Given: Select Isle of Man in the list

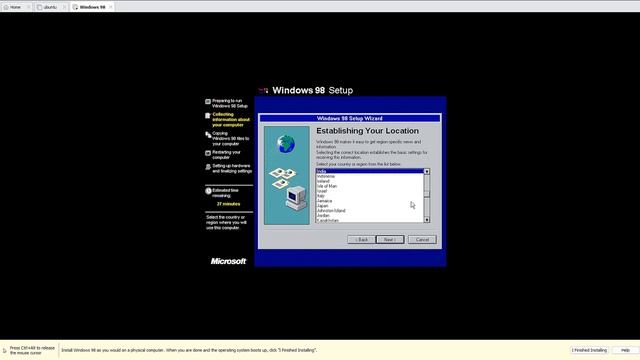Looking at the screenshot, I should click(x=370, y=186).
